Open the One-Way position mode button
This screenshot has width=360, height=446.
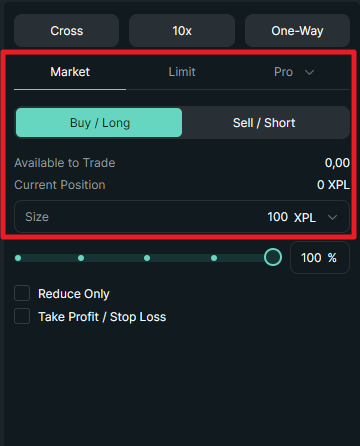(x=297, y=31)
